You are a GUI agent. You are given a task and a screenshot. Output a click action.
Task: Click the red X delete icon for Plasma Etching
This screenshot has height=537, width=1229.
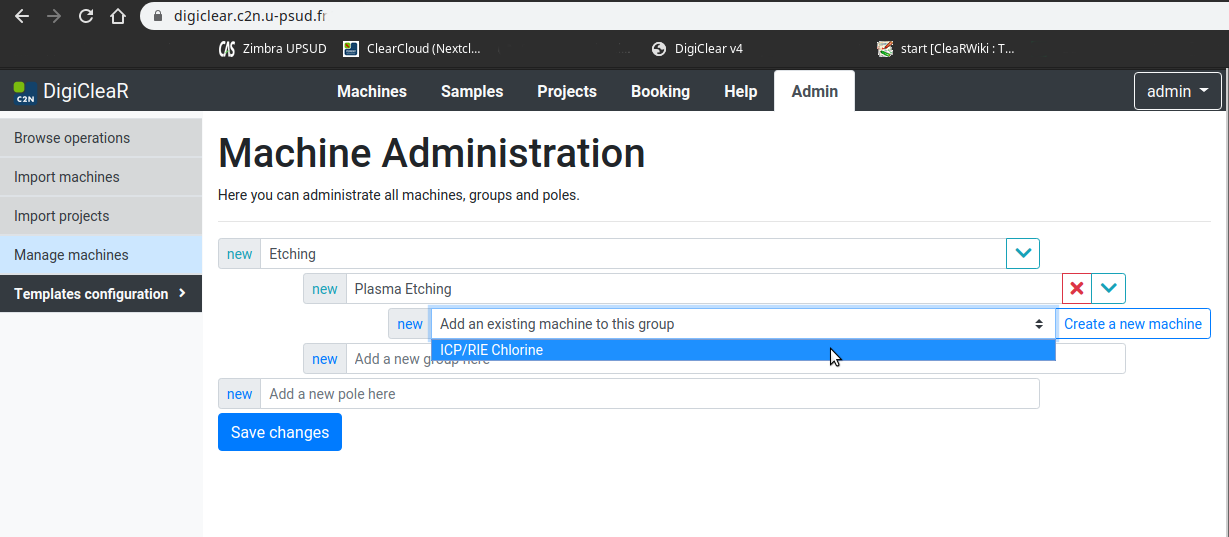tap(1077, 289)
